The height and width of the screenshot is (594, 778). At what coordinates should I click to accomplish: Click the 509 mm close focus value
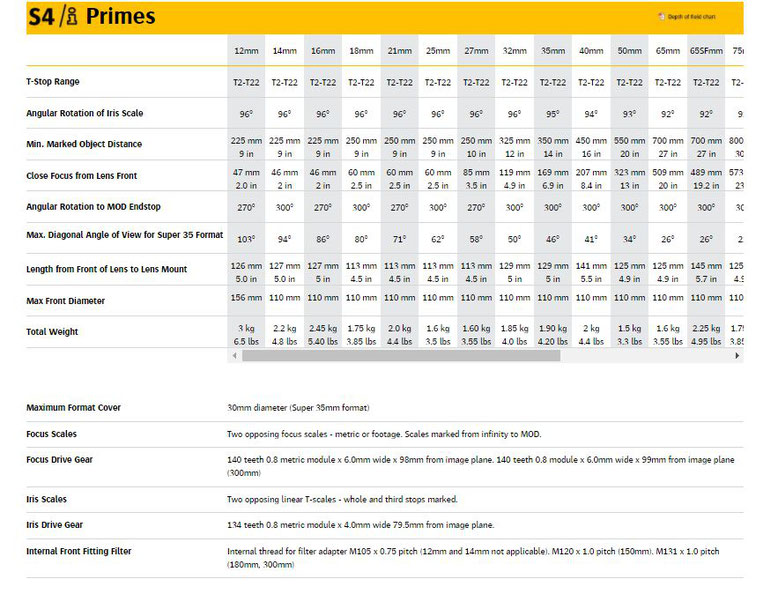[x=668, y=173]
